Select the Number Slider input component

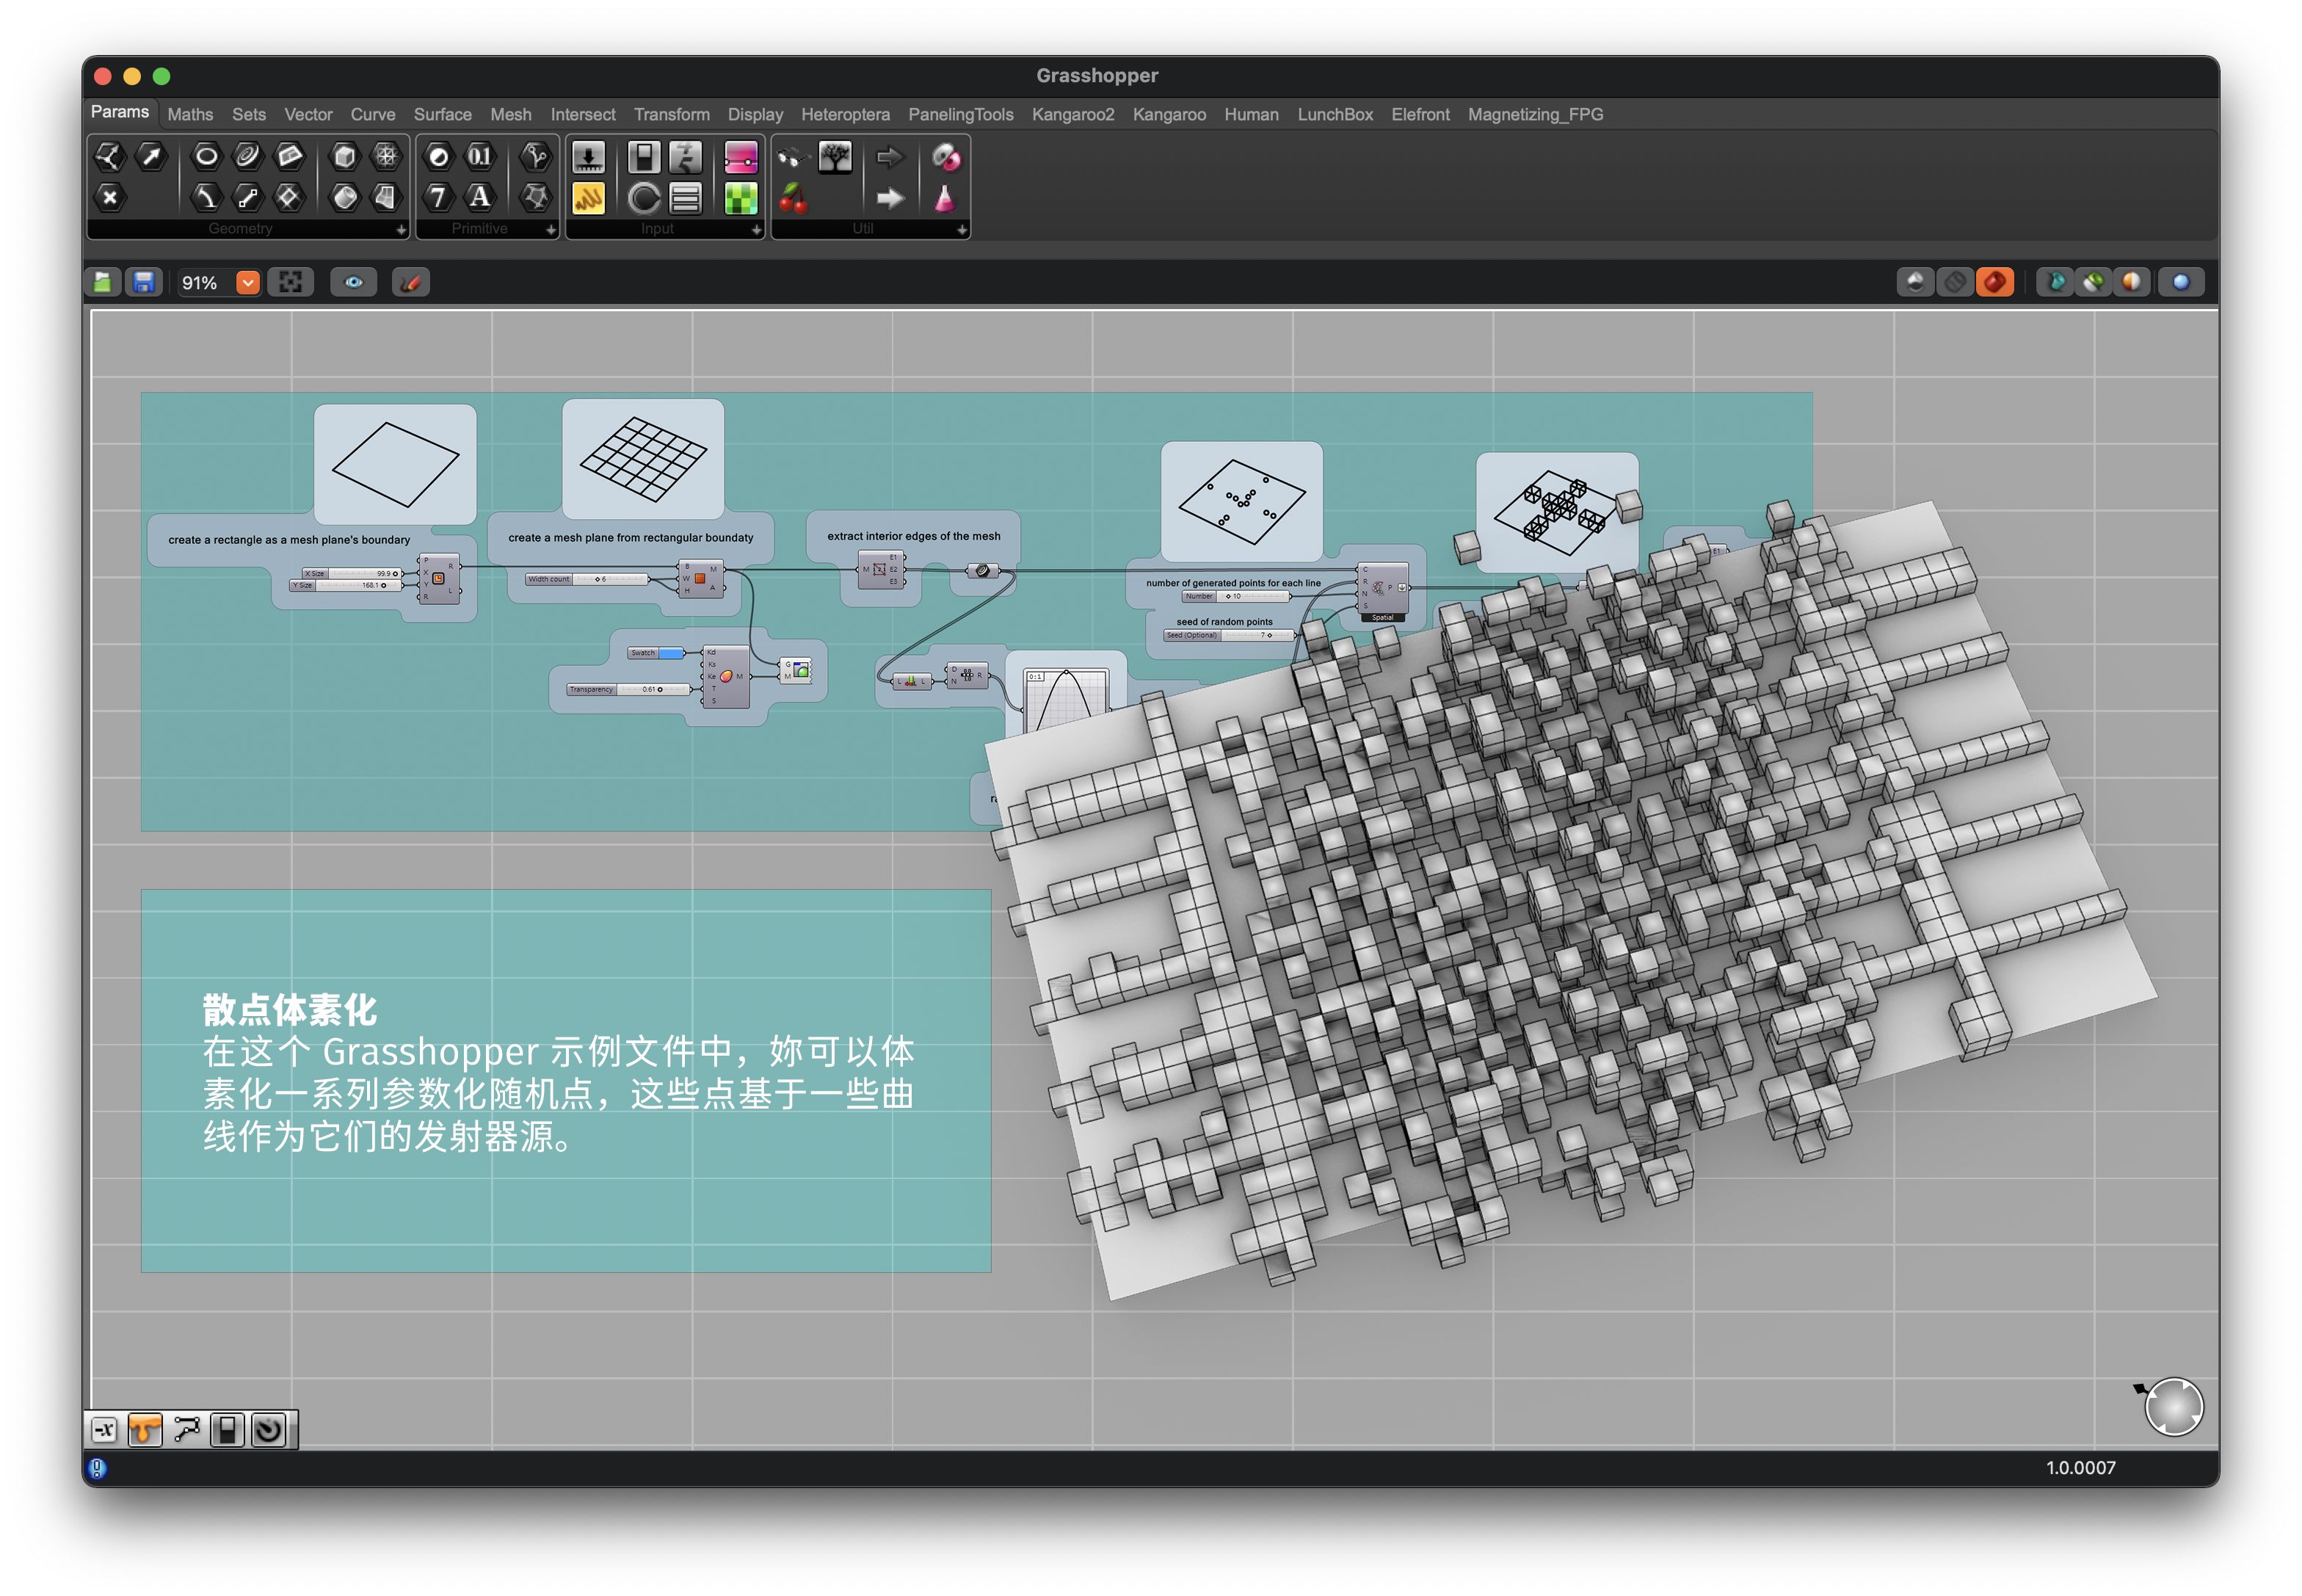tap(588, 157)
